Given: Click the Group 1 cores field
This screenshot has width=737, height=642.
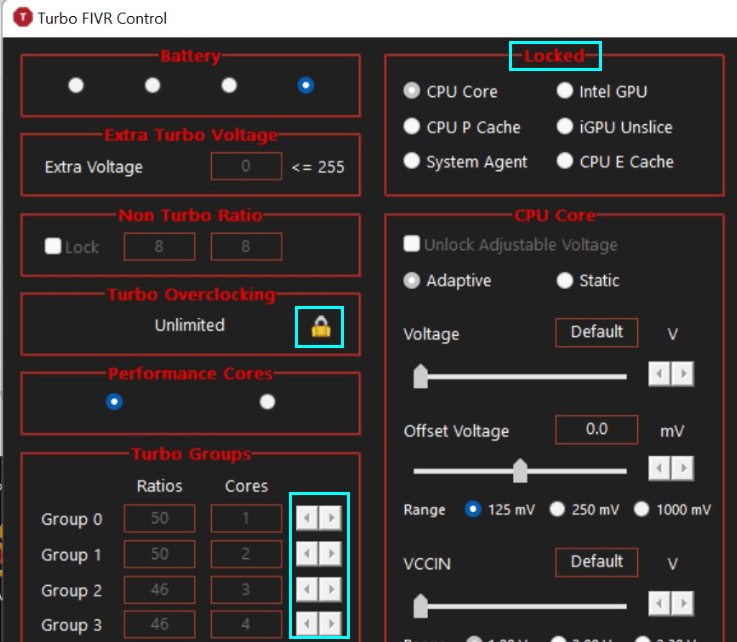Looking at the screenshot, I should point(246,554).
